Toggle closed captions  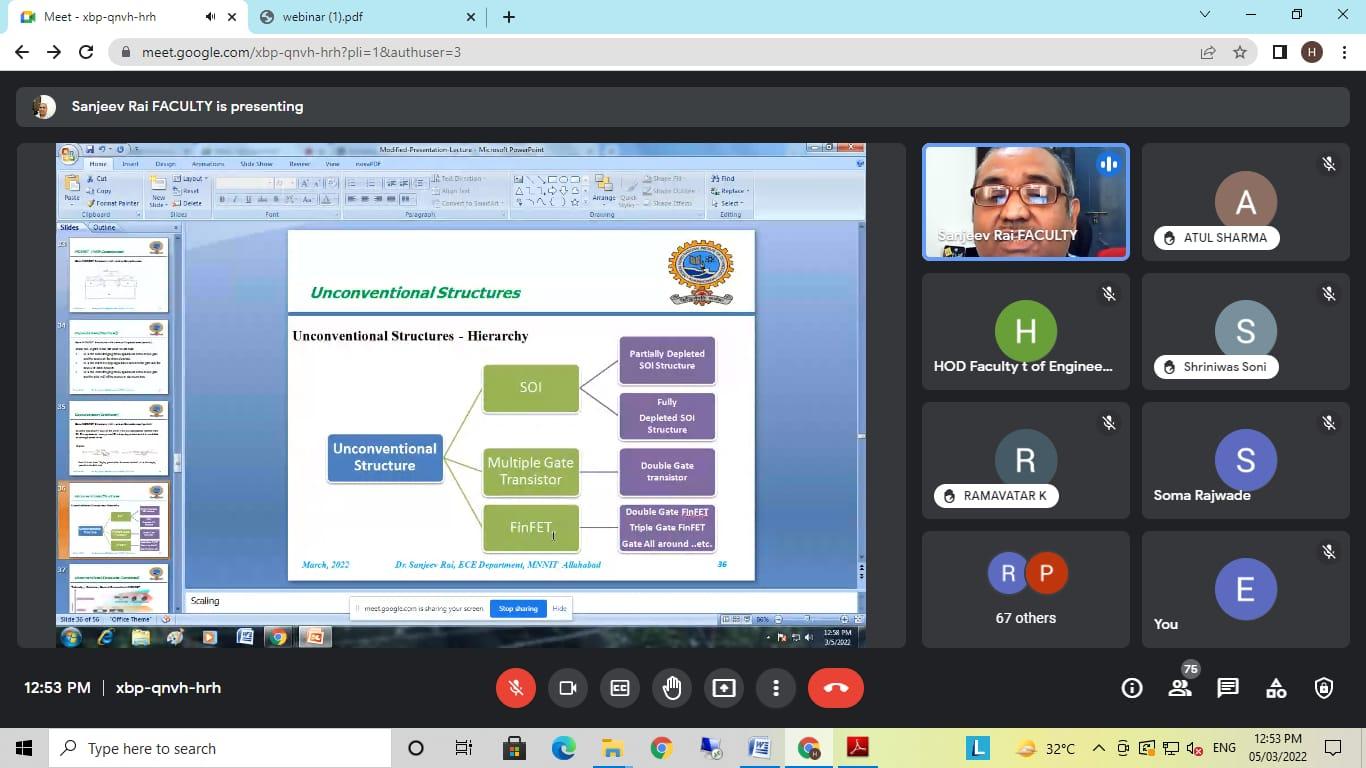[x=620, y=688]
